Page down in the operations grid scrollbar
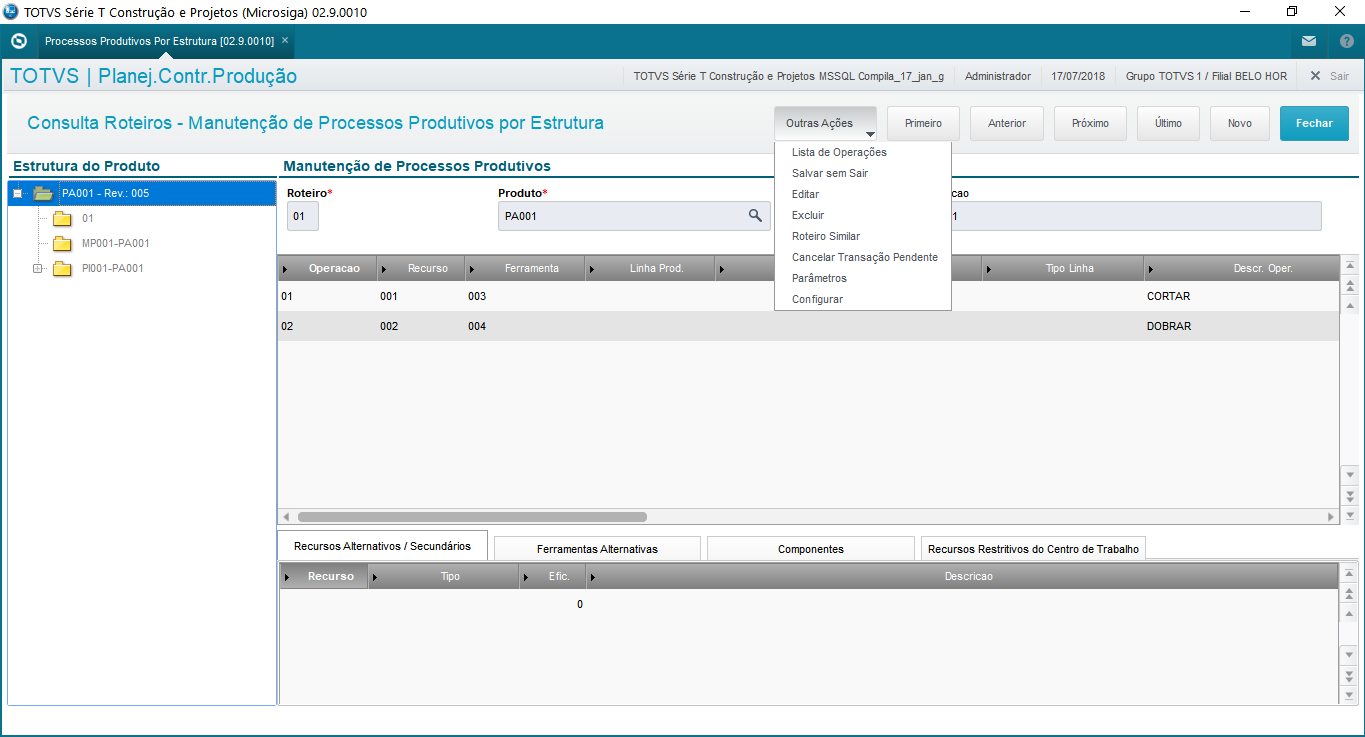This screenshot has width=1365, height=737. 1350,495
